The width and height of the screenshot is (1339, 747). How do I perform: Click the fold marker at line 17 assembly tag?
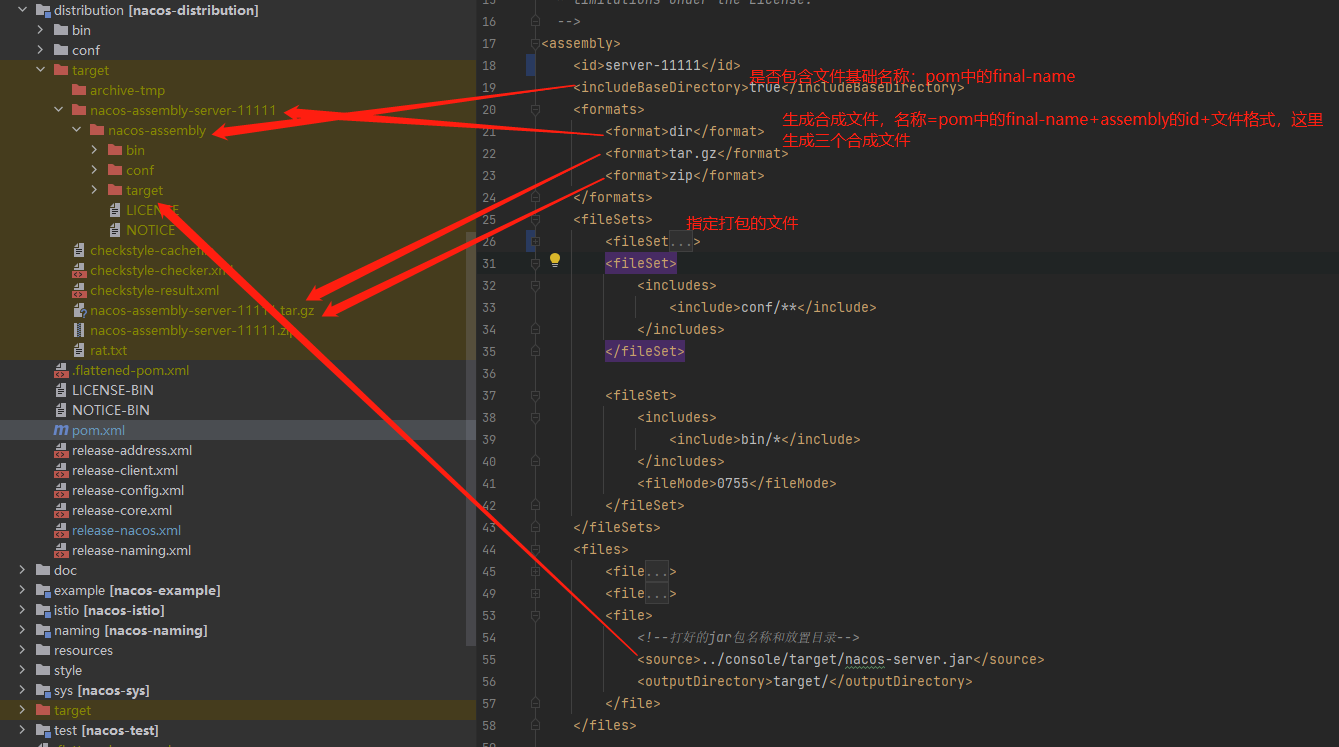536,43
